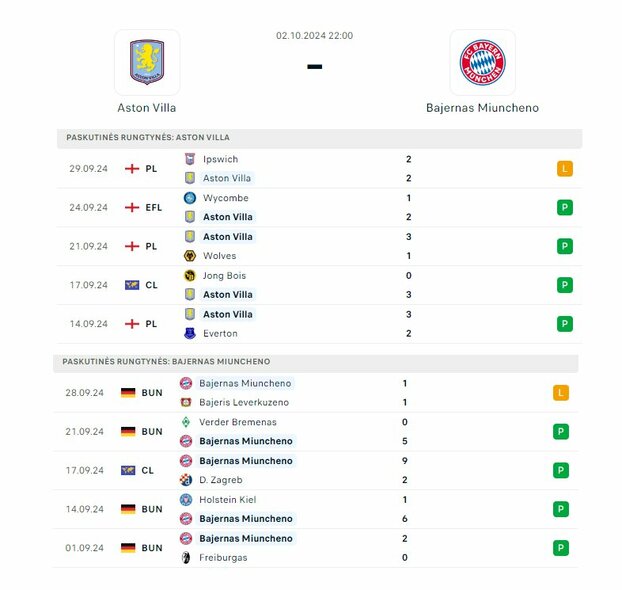
Task: Click the Aston Villa club crest
Action: tap(147, 62)
